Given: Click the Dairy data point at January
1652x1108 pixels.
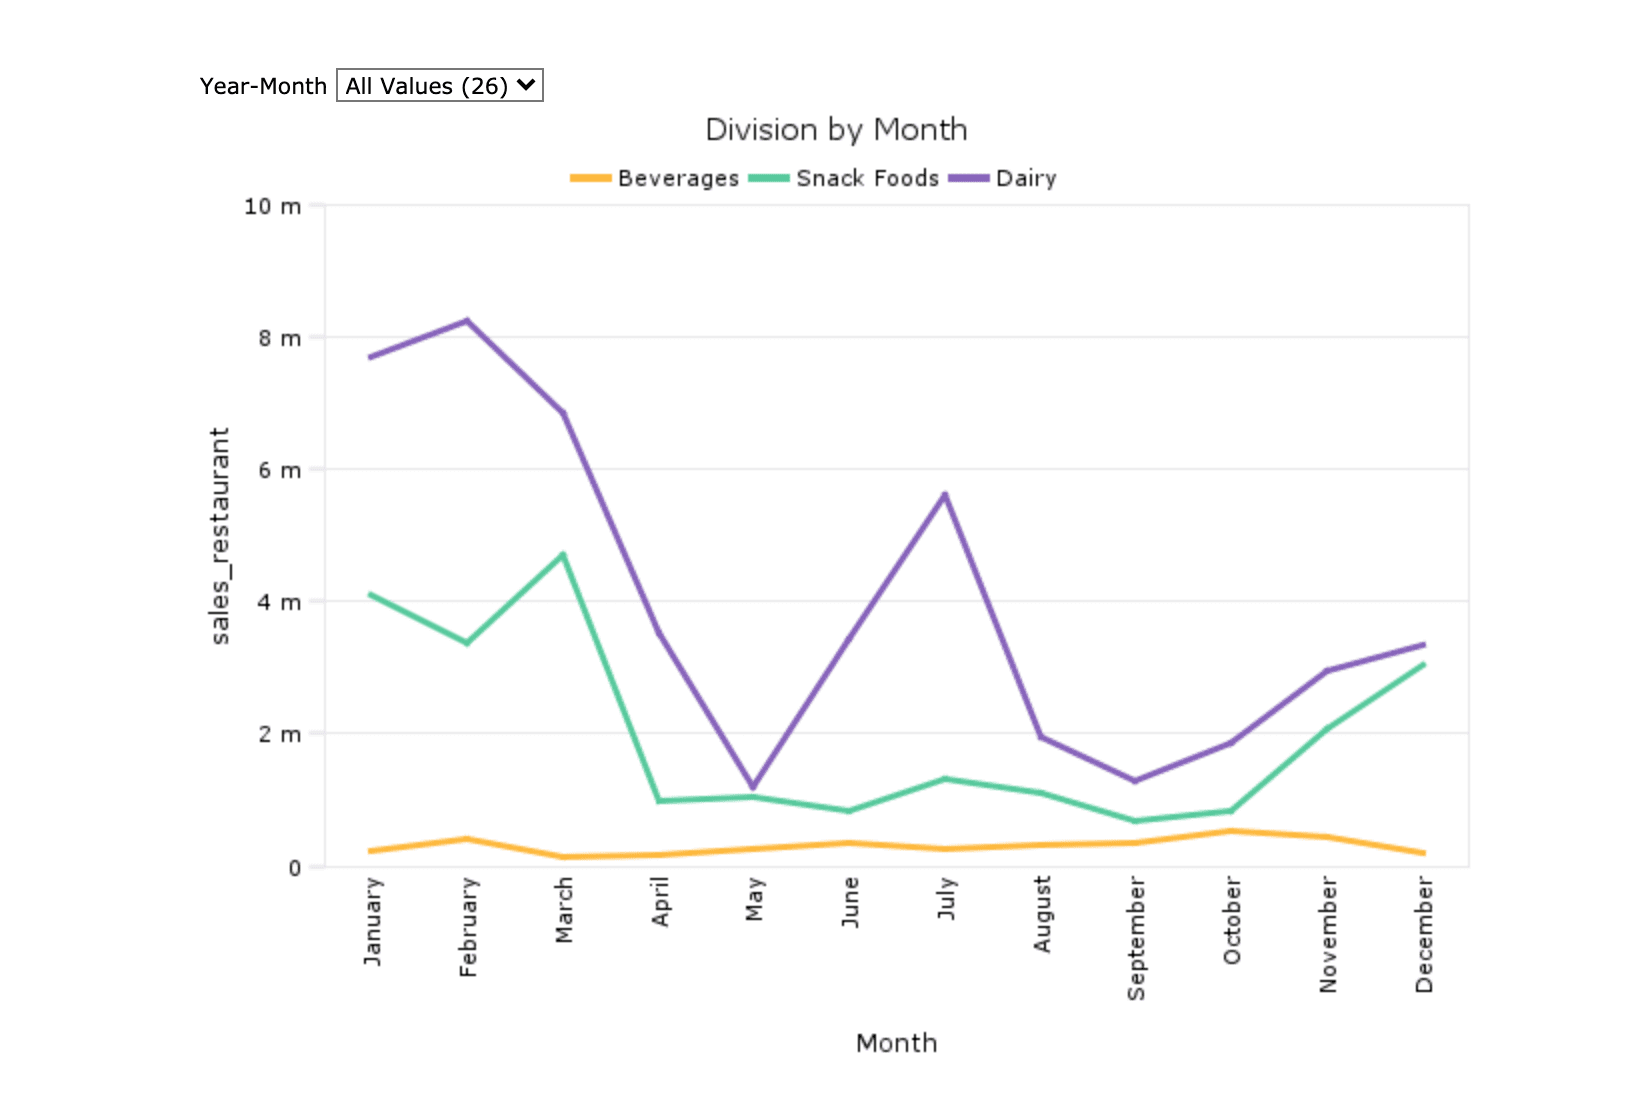Looking at the screenshot, I should click(371, 357).
